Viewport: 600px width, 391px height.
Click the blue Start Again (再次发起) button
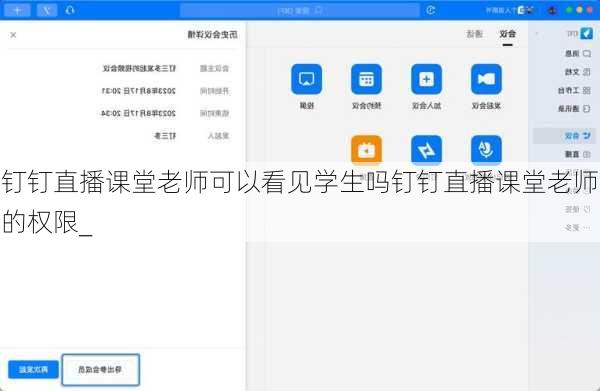(33, 370)
